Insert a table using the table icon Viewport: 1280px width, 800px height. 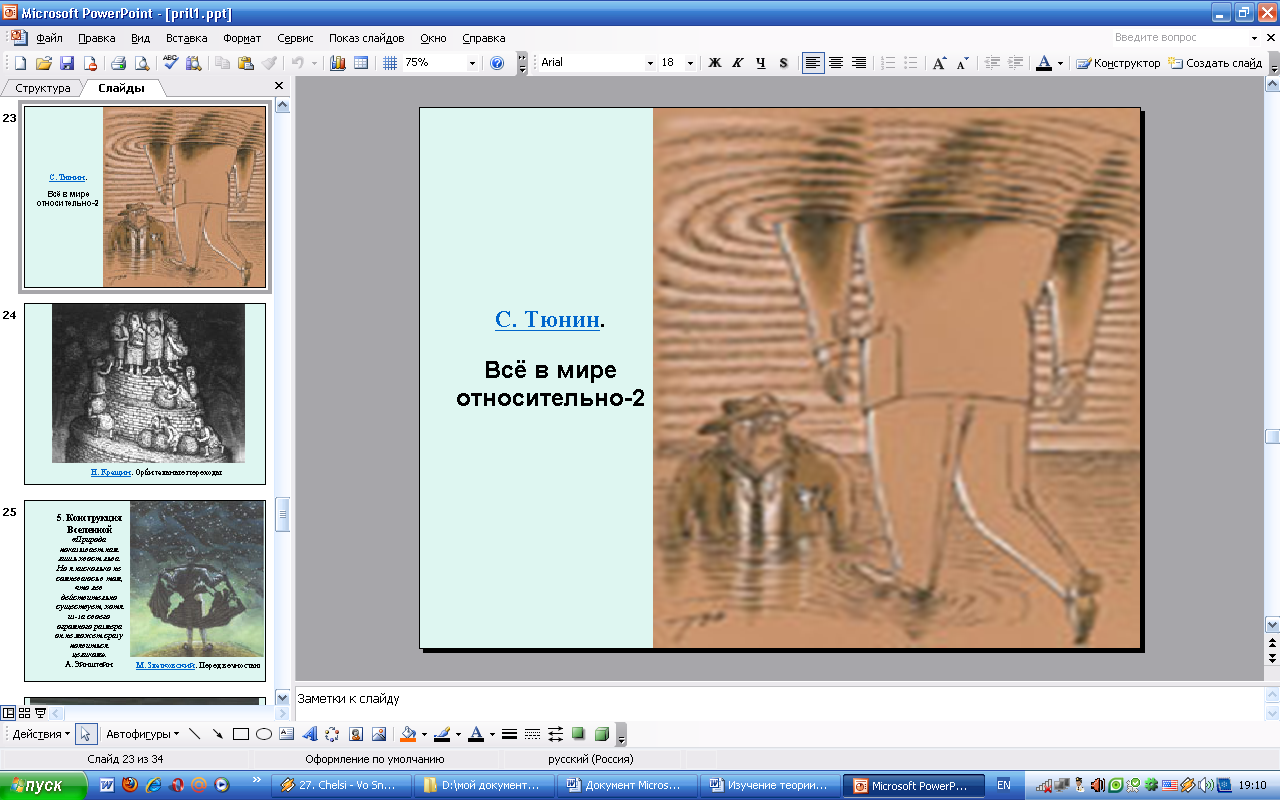[361, 63]
